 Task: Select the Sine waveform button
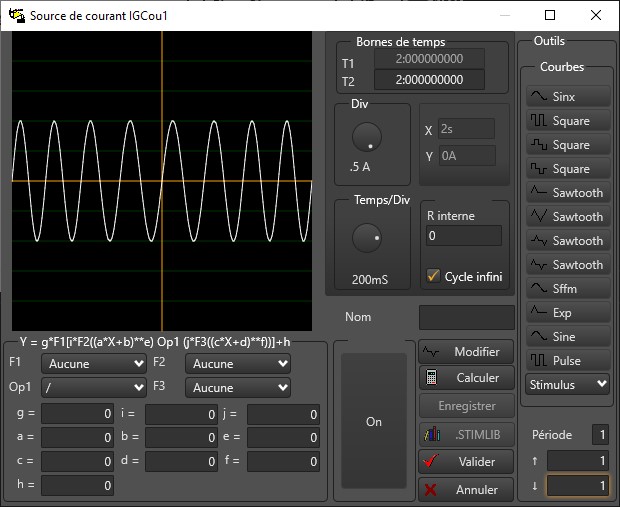pyautogui.click(x=567, y=337)
